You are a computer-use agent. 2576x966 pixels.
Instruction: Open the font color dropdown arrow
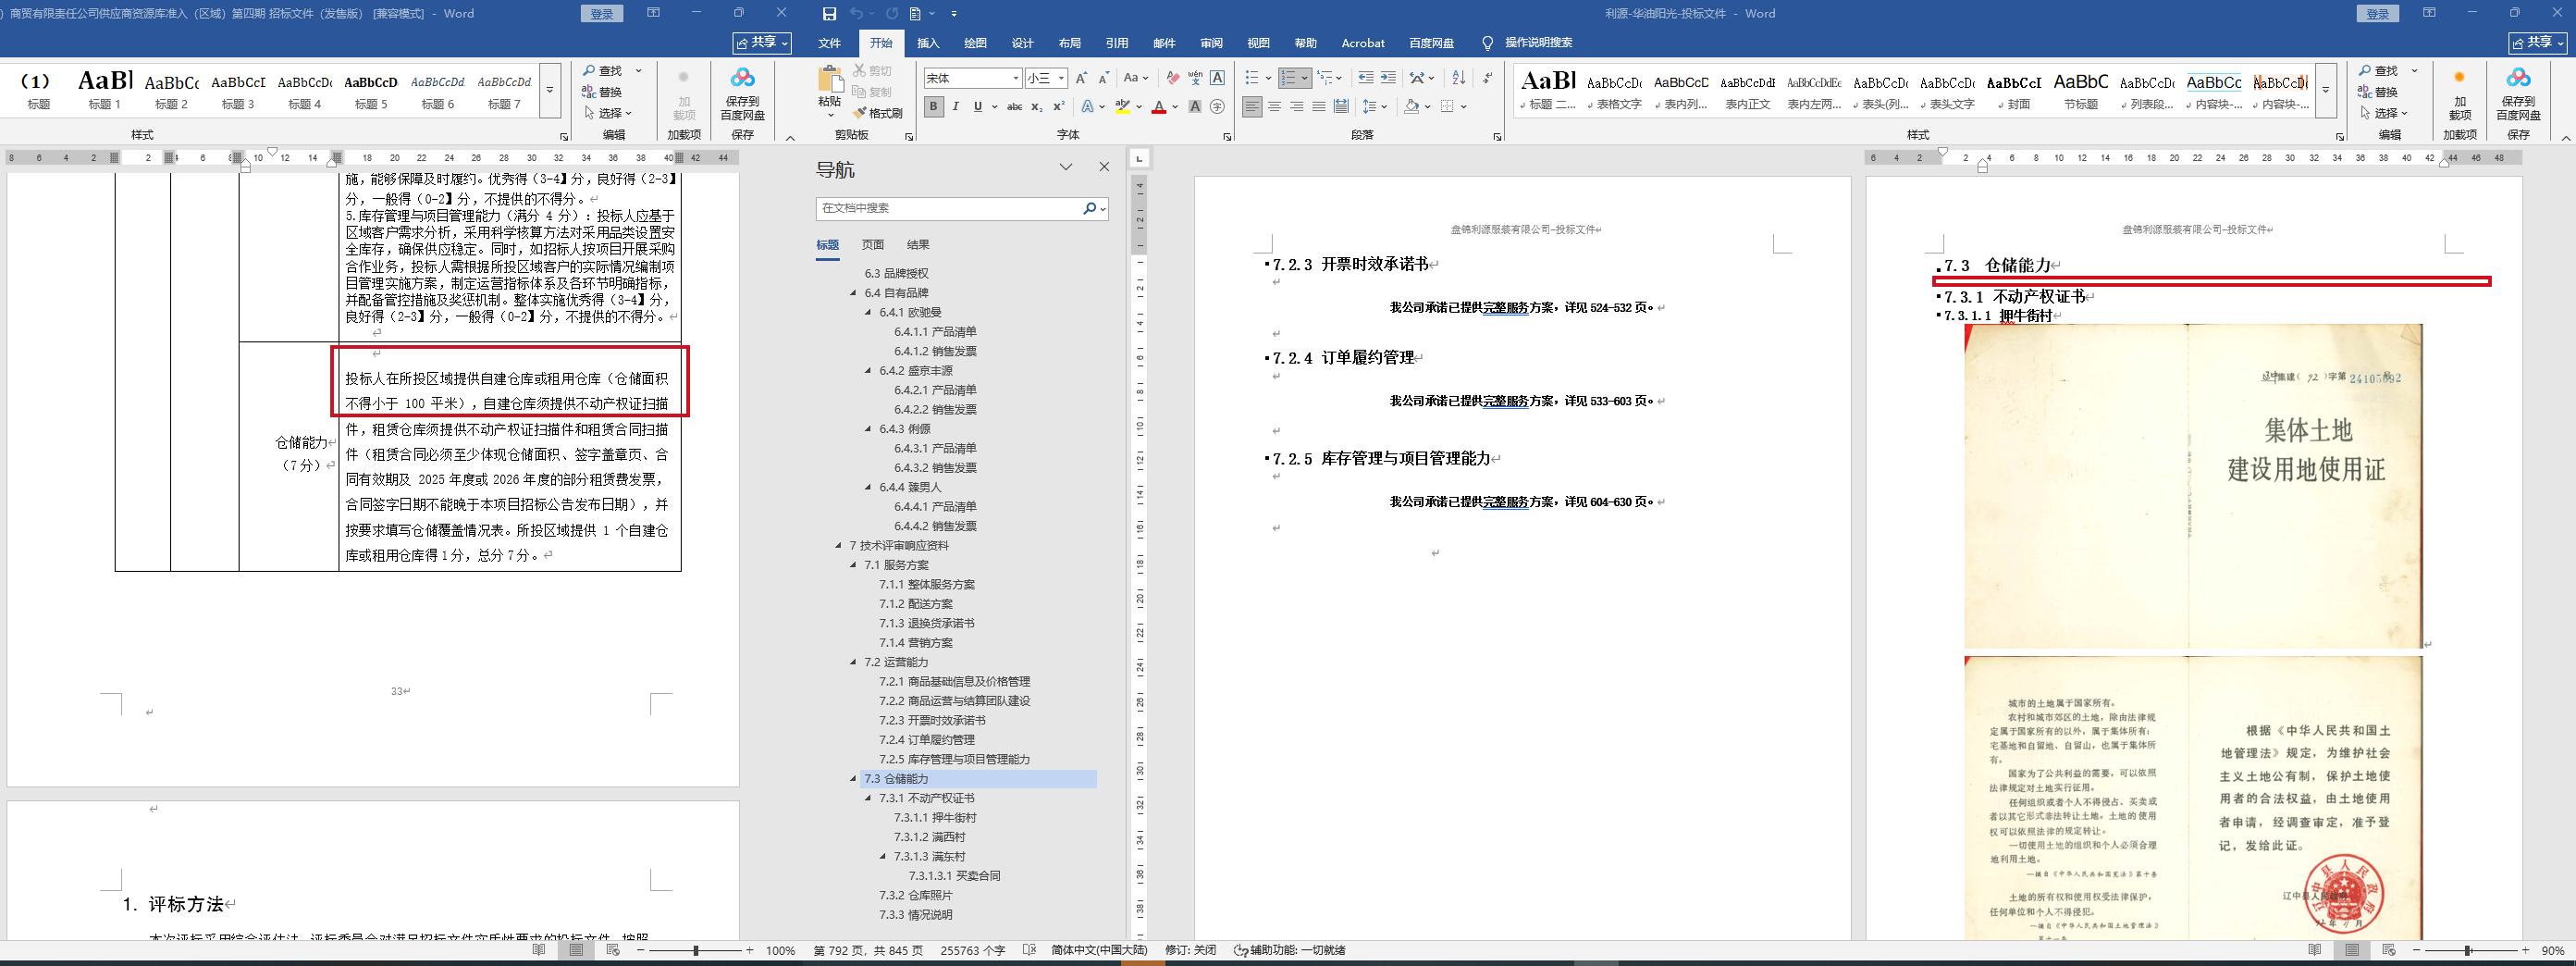(1175, 107)
